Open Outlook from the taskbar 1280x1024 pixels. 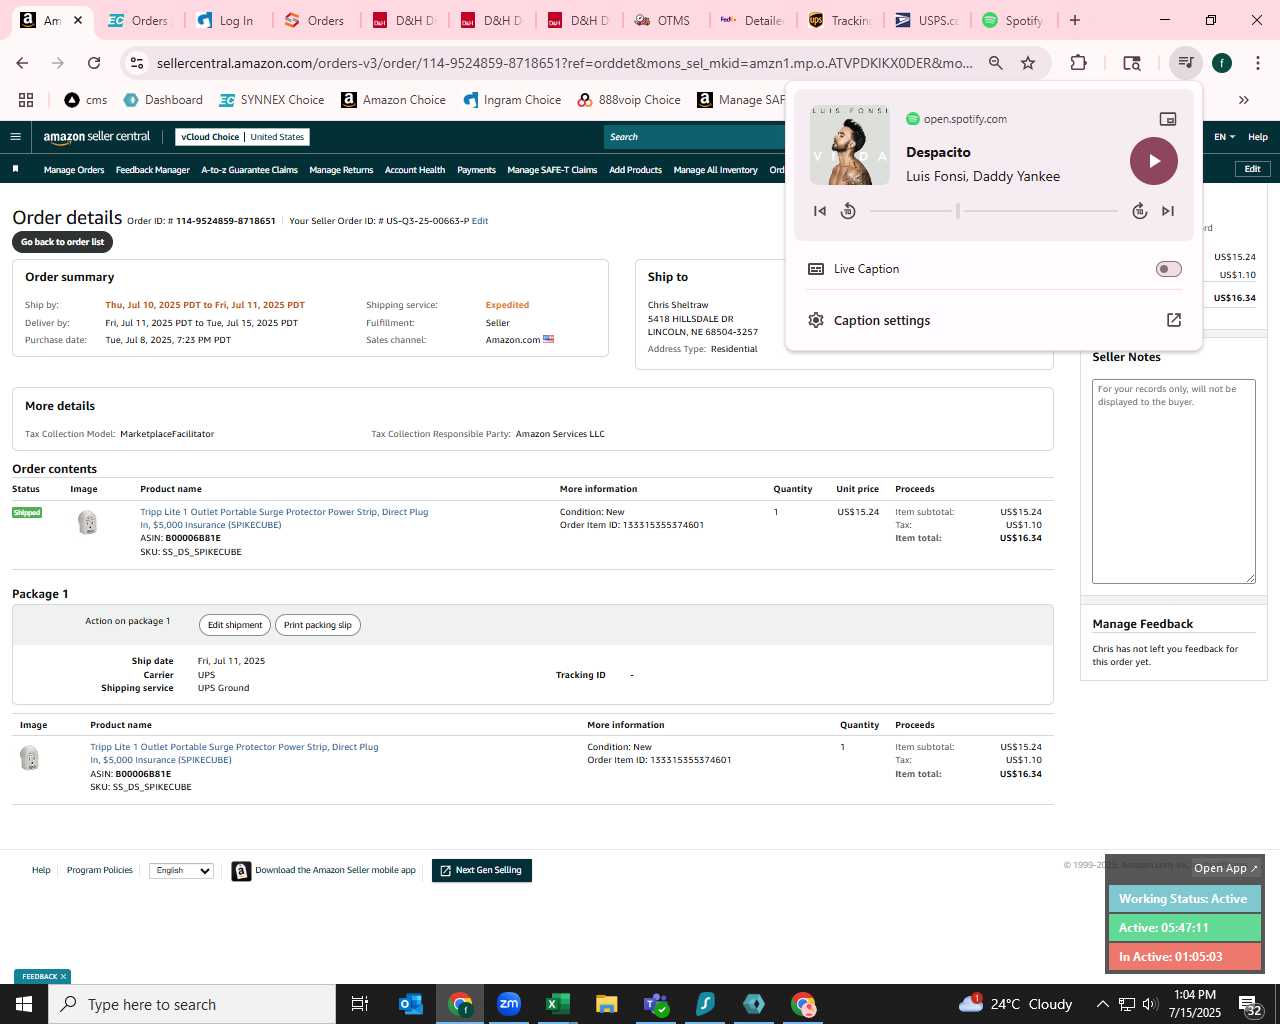point(411,1004)
